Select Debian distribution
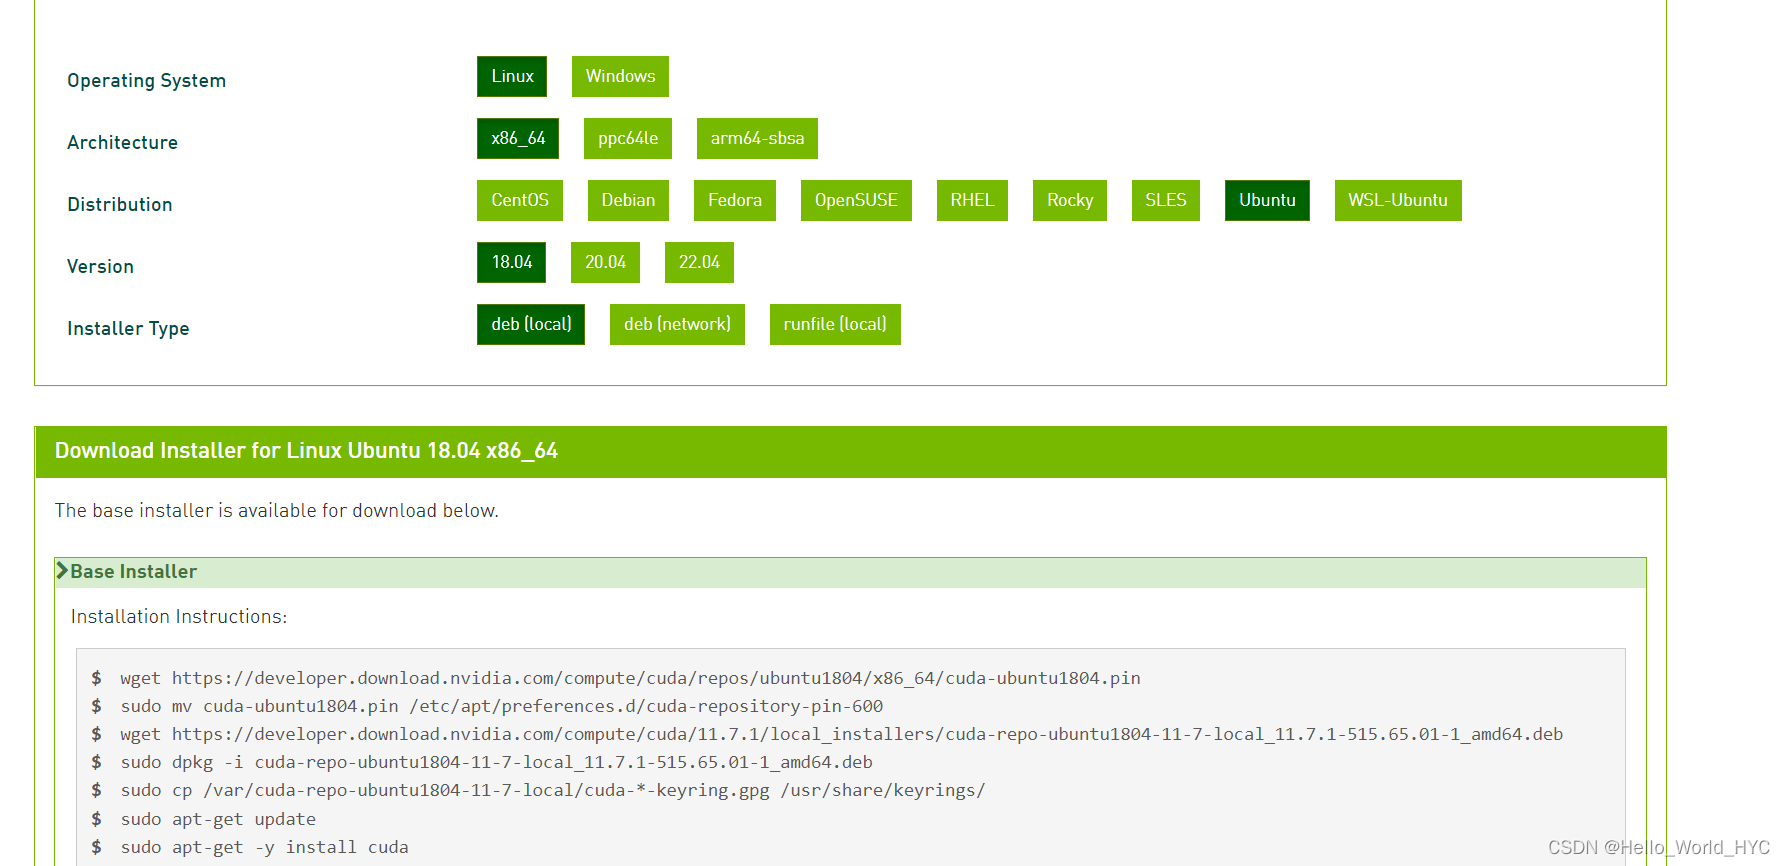 click(x=628, y=200)
